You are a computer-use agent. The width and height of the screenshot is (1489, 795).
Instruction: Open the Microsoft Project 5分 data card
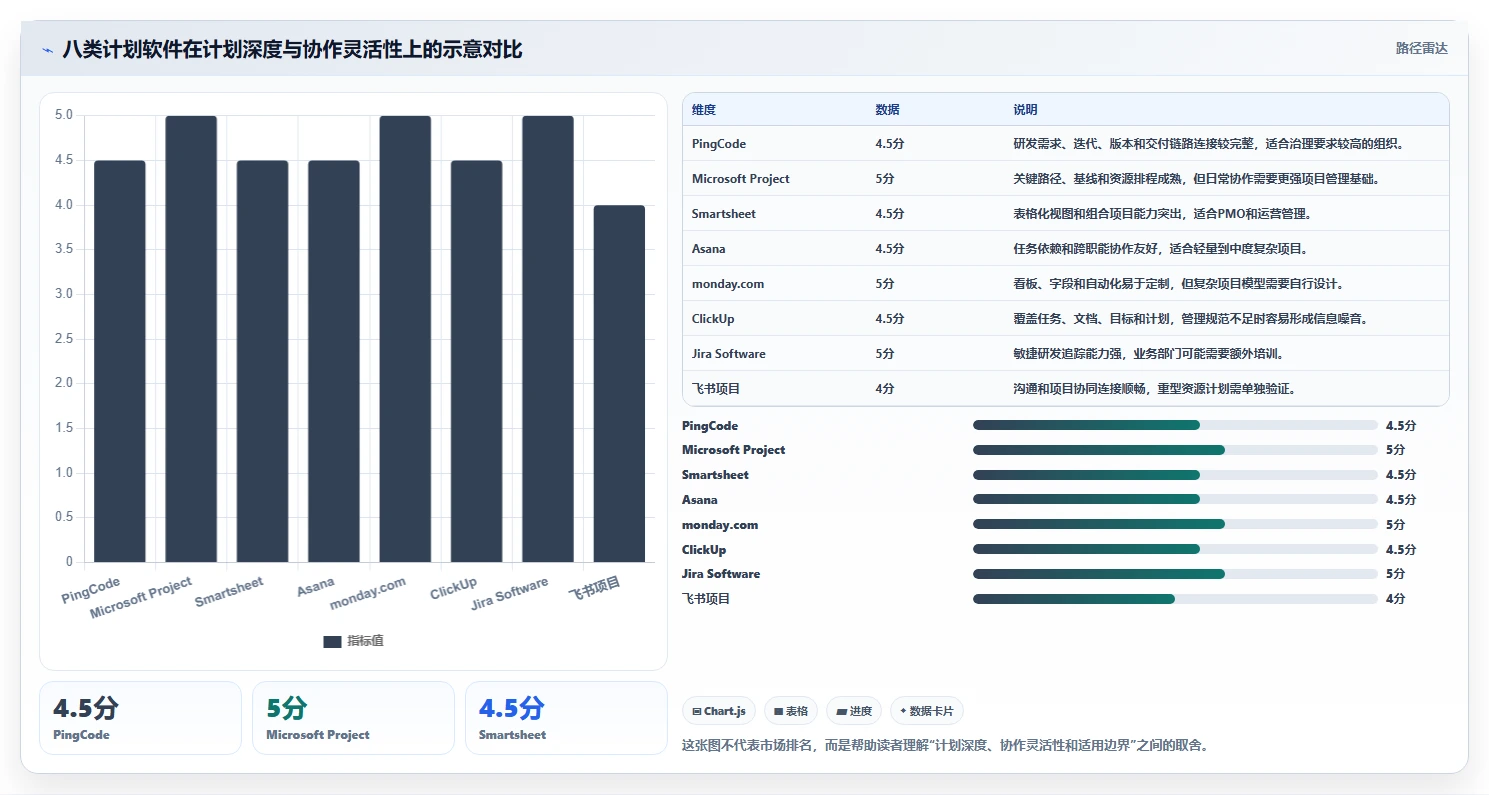point(353,718)
